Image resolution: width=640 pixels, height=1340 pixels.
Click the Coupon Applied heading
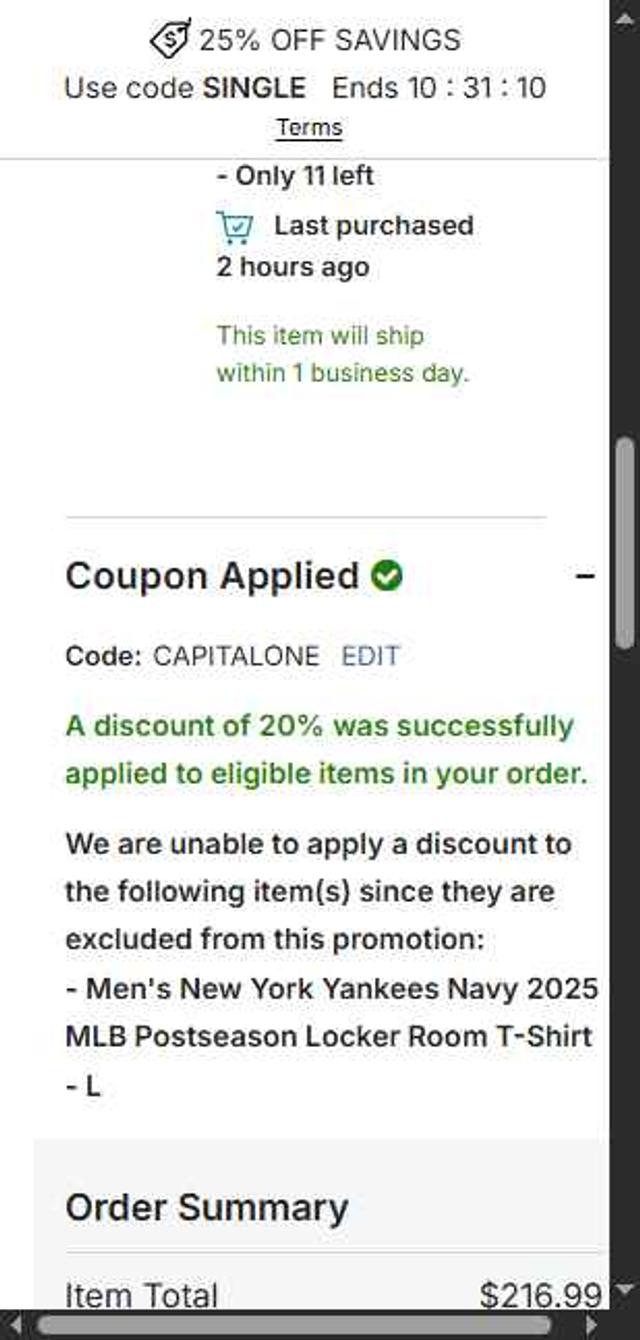211,576
